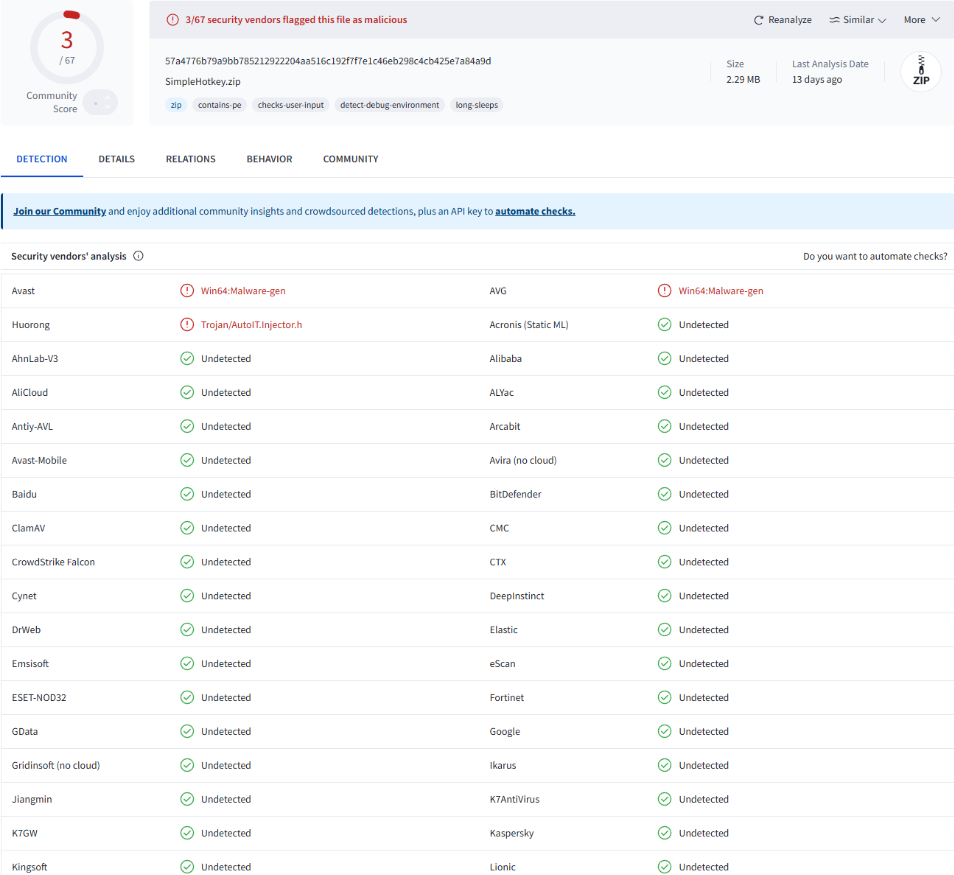Click the ALYac undetected checkmark
This screenshot has height=875, width=954.
pos(664,392)
